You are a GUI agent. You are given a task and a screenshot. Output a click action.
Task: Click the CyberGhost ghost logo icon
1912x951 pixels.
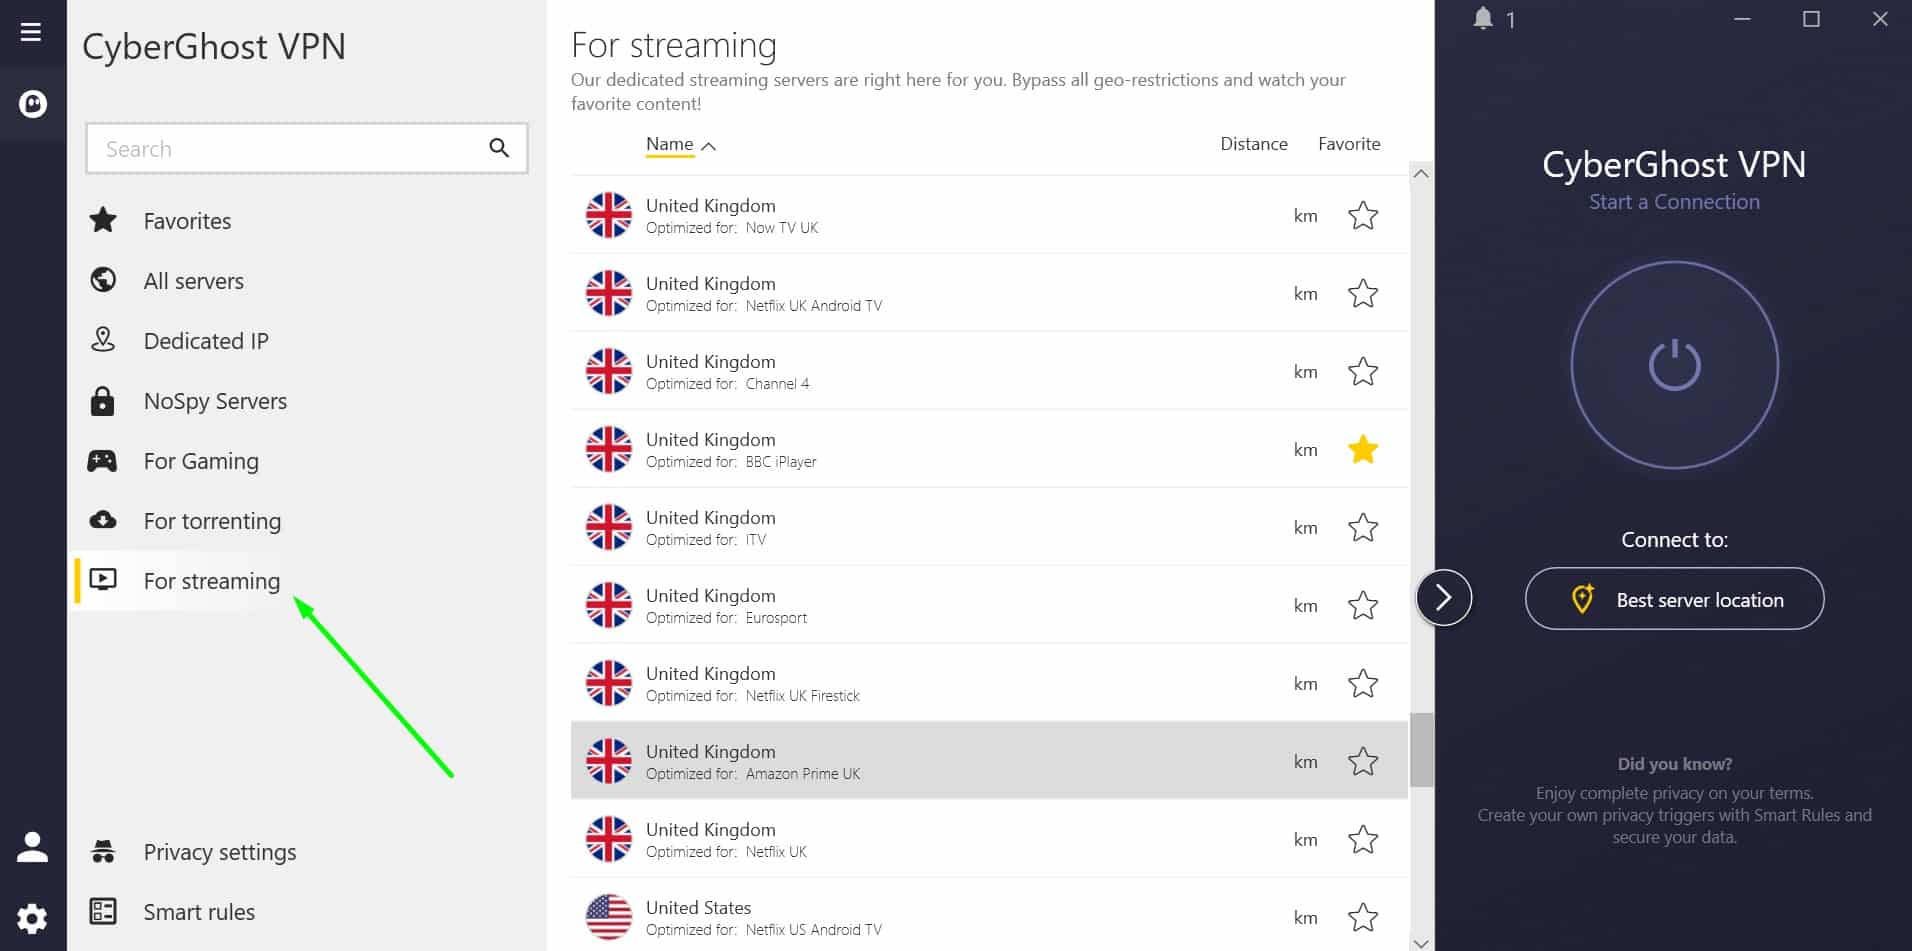click(x=32, y=103)
